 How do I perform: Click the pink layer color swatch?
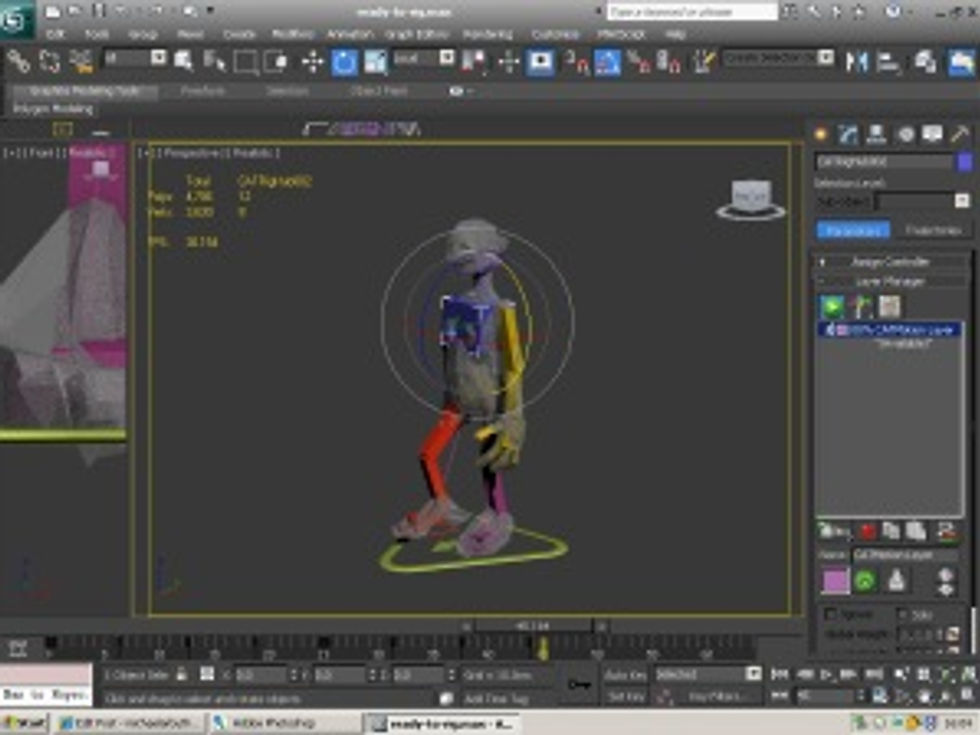[x=834, y=581]
